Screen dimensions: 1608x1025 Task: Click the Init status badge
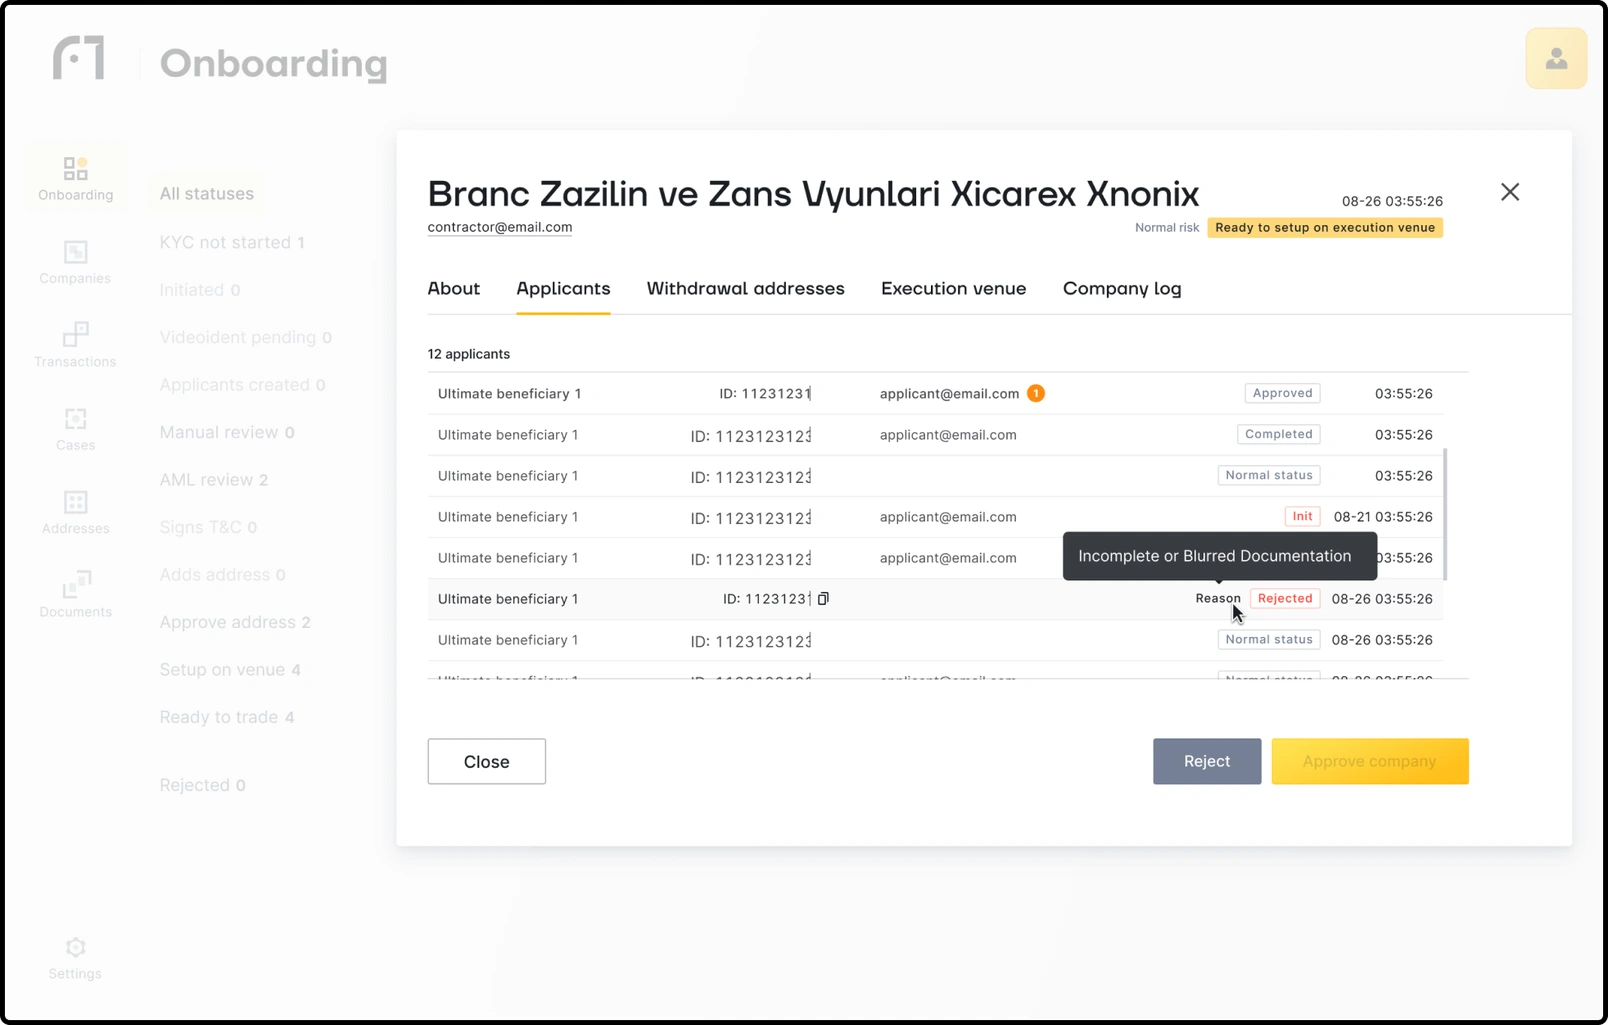1302,516
